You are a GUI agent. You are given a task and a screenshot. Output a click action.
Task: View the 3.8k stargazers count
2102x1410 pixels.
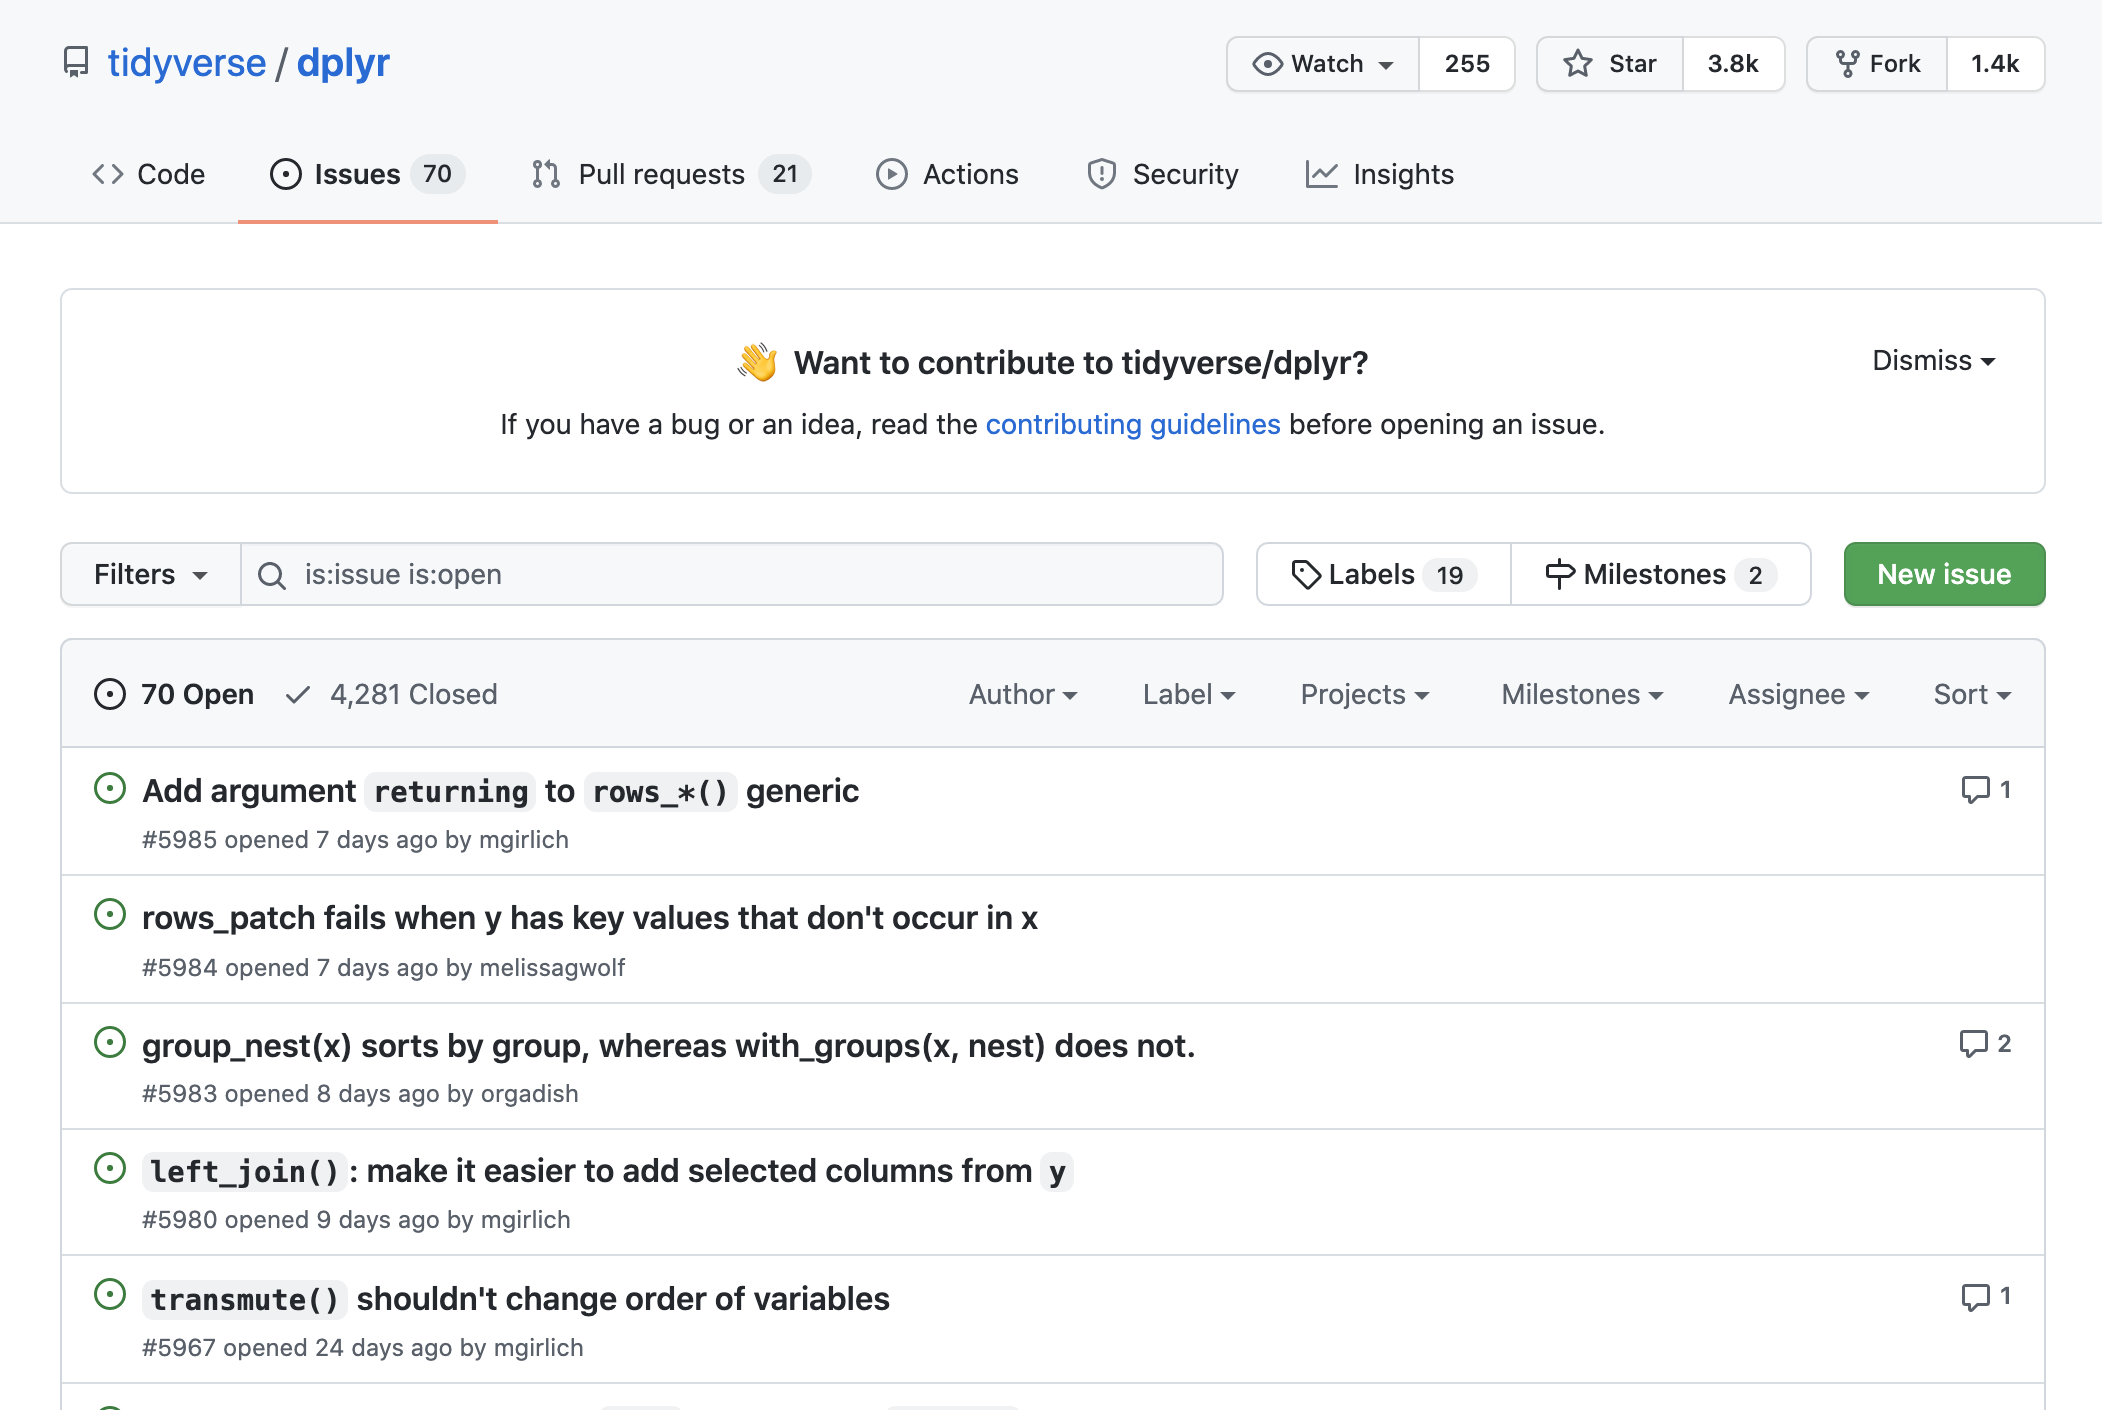pos(1733,64)
